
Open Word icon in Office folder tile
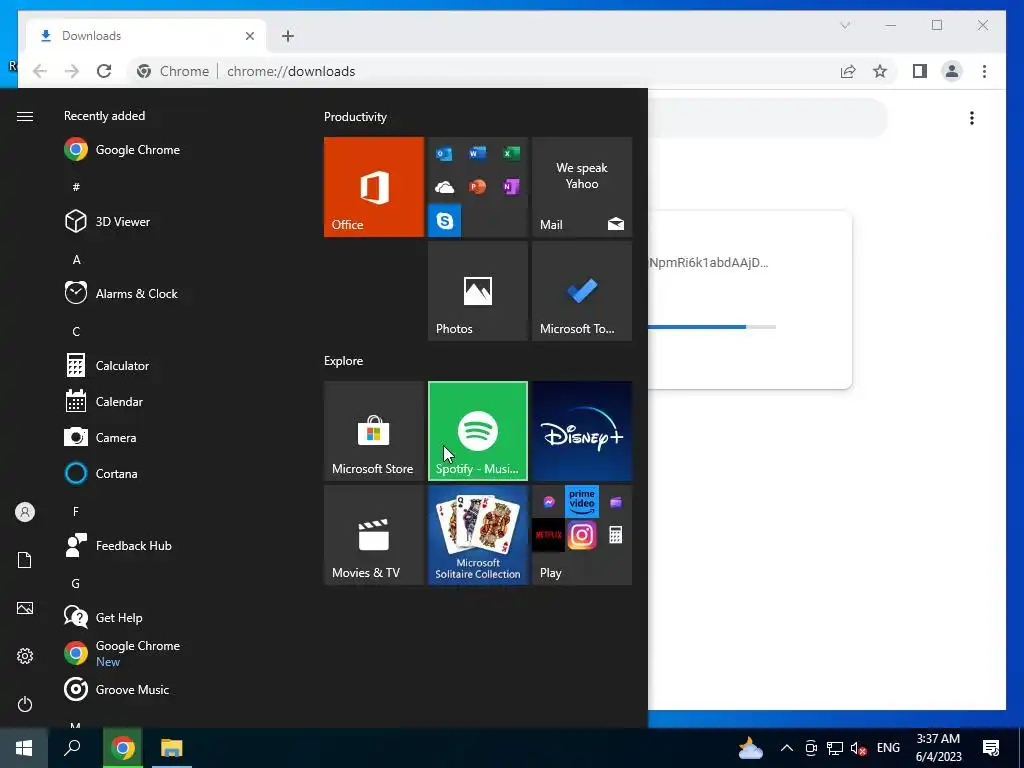[477, 153]
